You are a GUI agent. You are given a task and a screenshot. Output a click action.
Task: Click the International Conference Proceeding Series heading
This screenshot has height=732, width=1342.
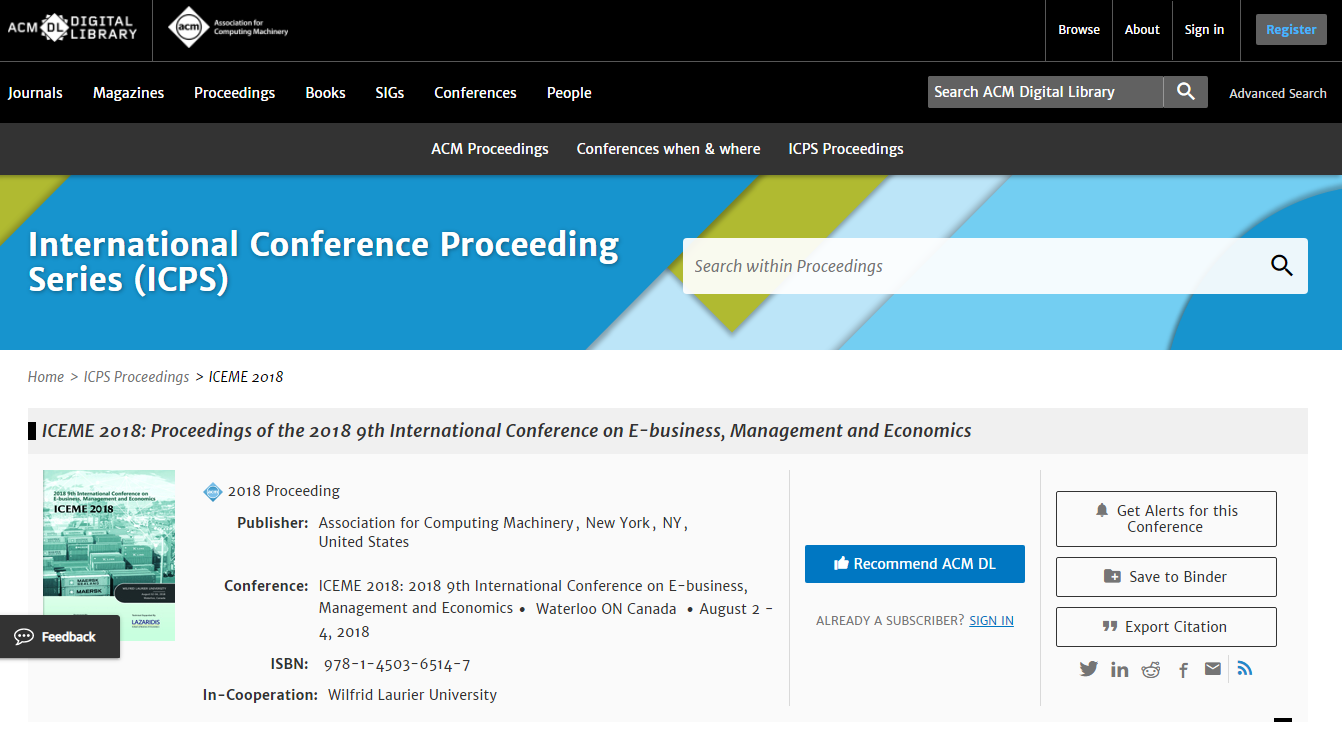[324, 261]
